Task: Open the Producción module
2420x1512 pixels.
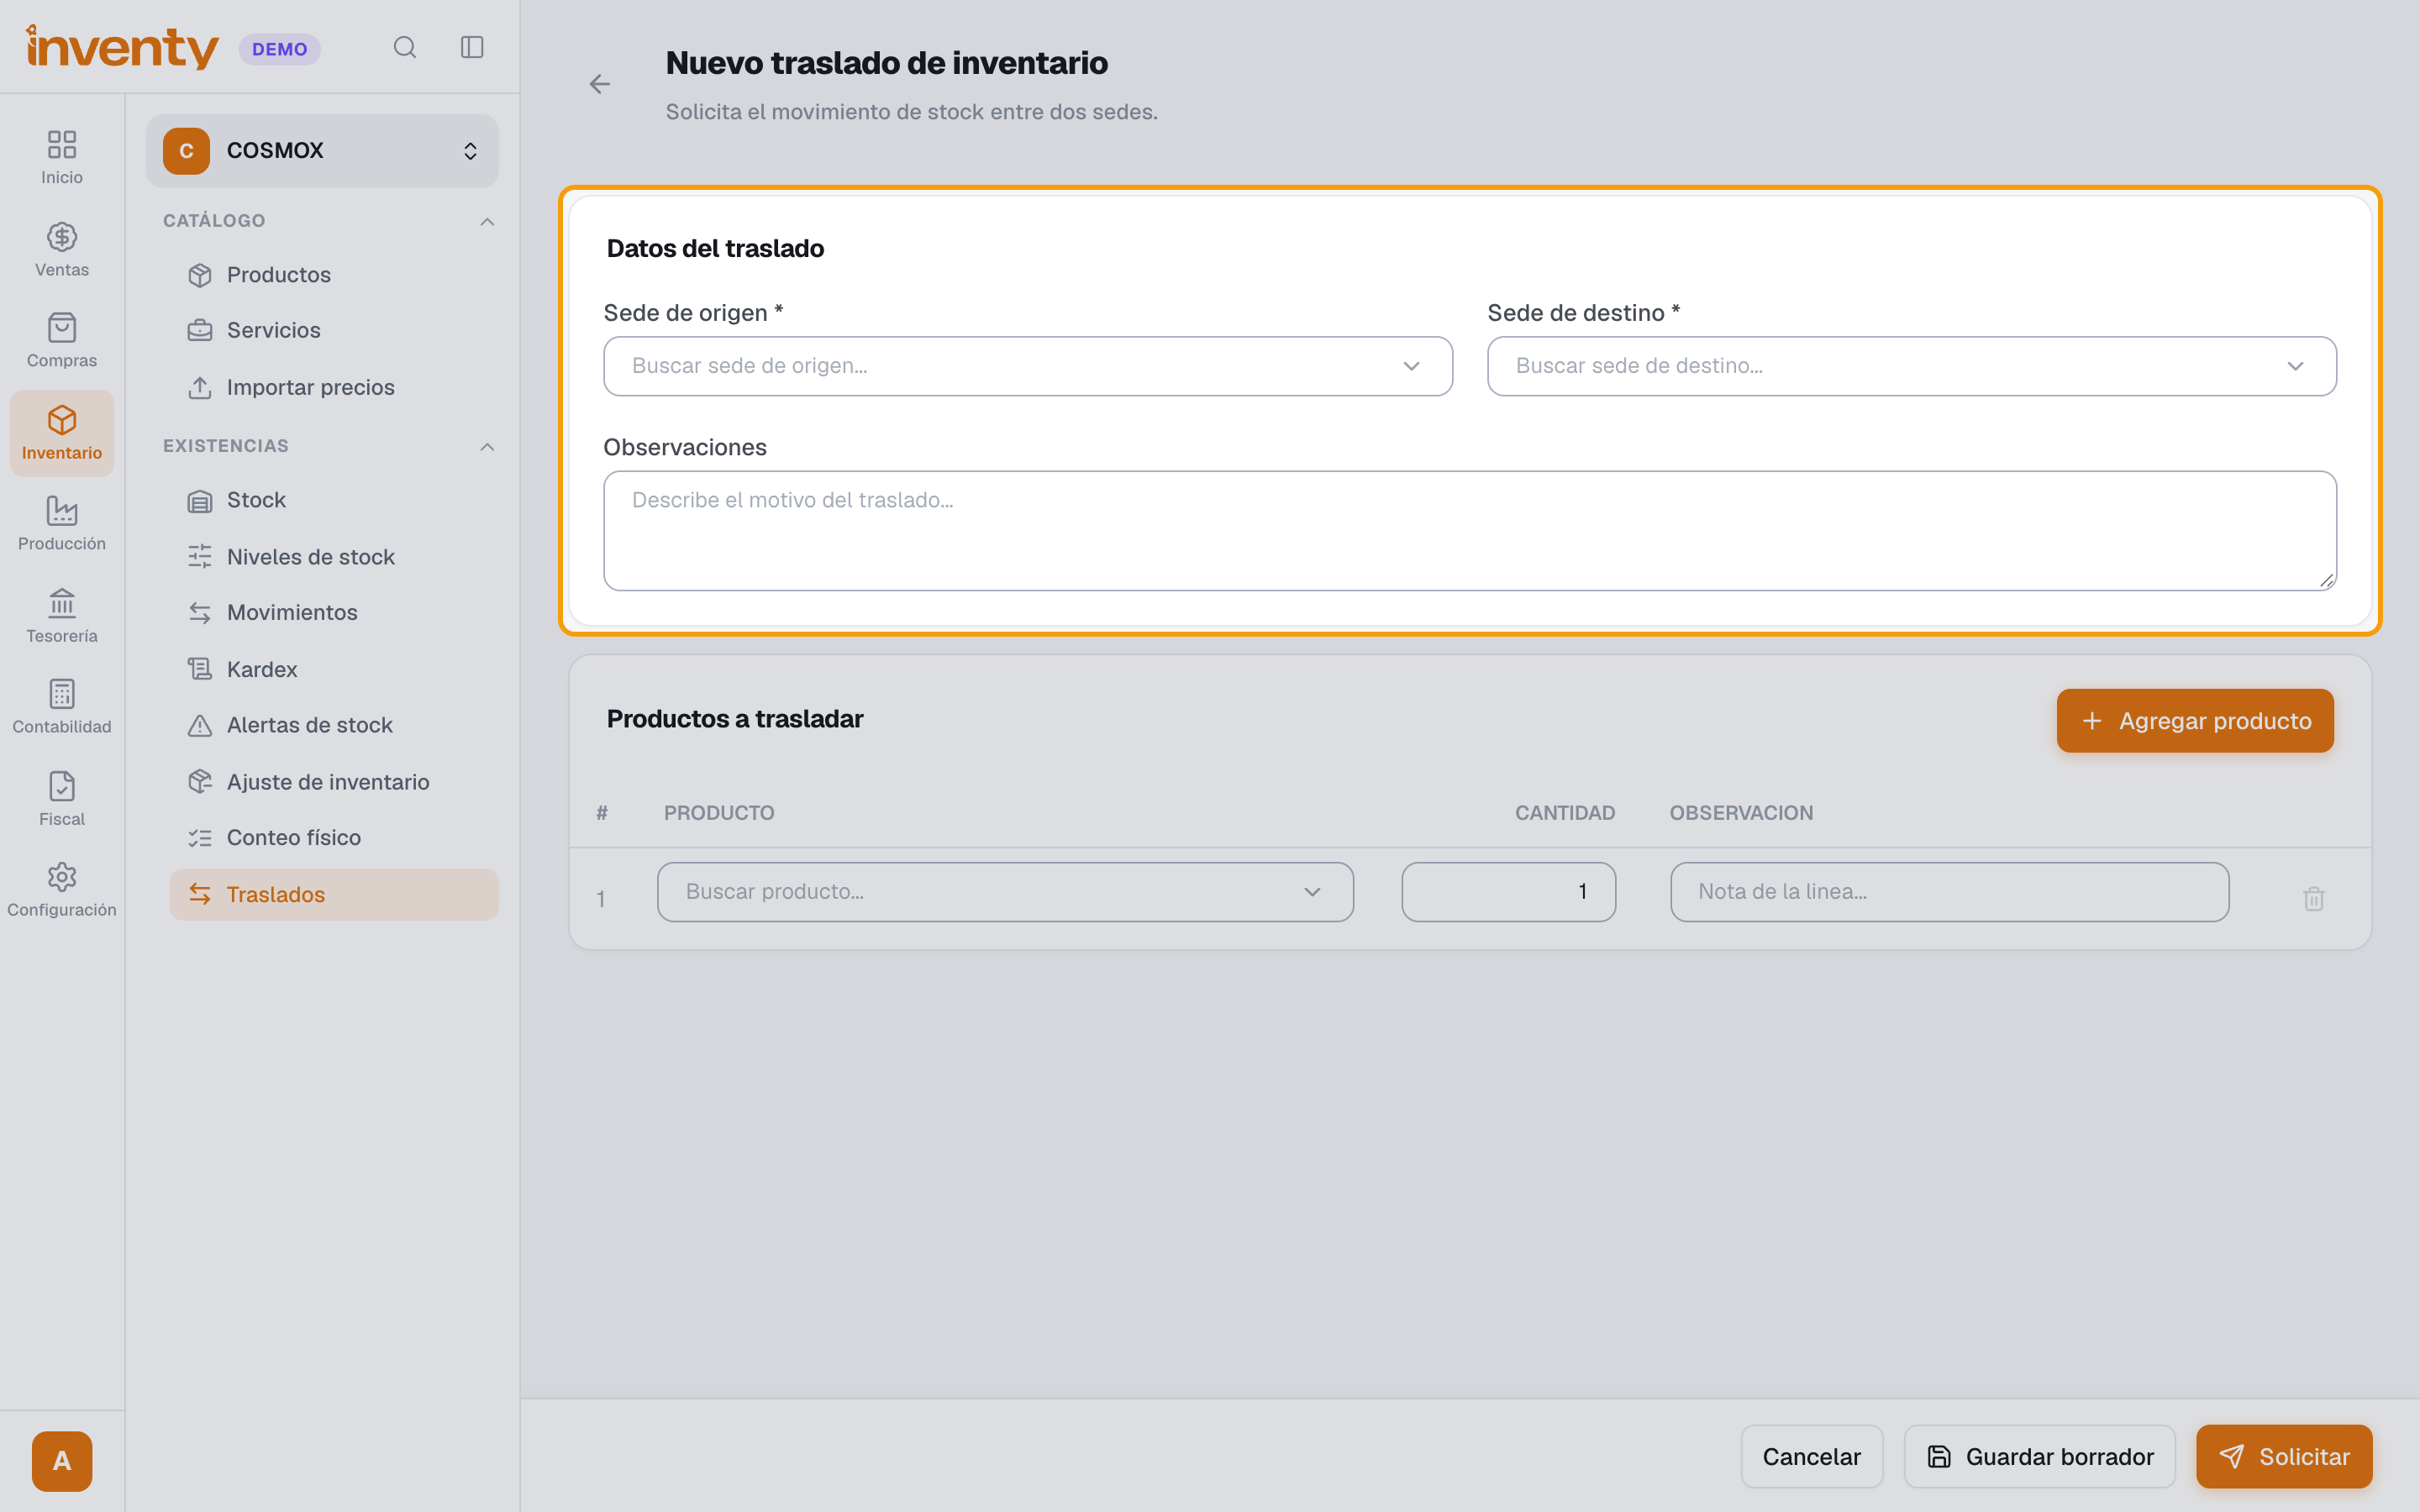Action: click(62, 523)
